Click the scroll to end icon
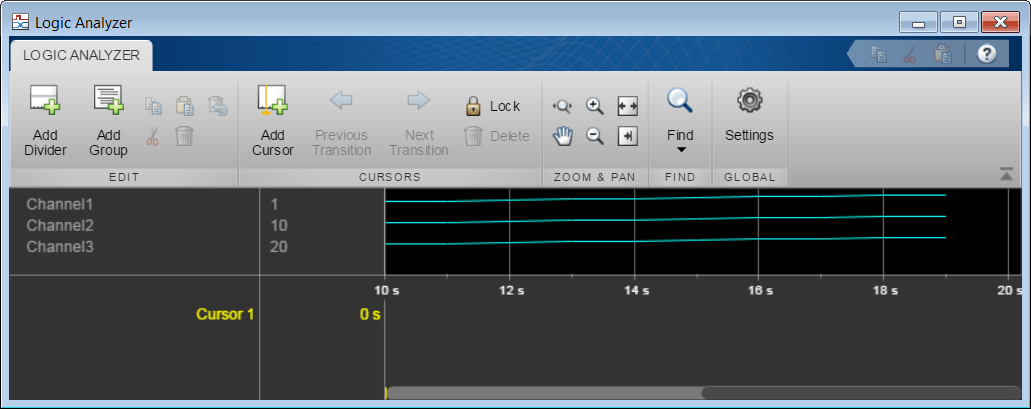 627,136
